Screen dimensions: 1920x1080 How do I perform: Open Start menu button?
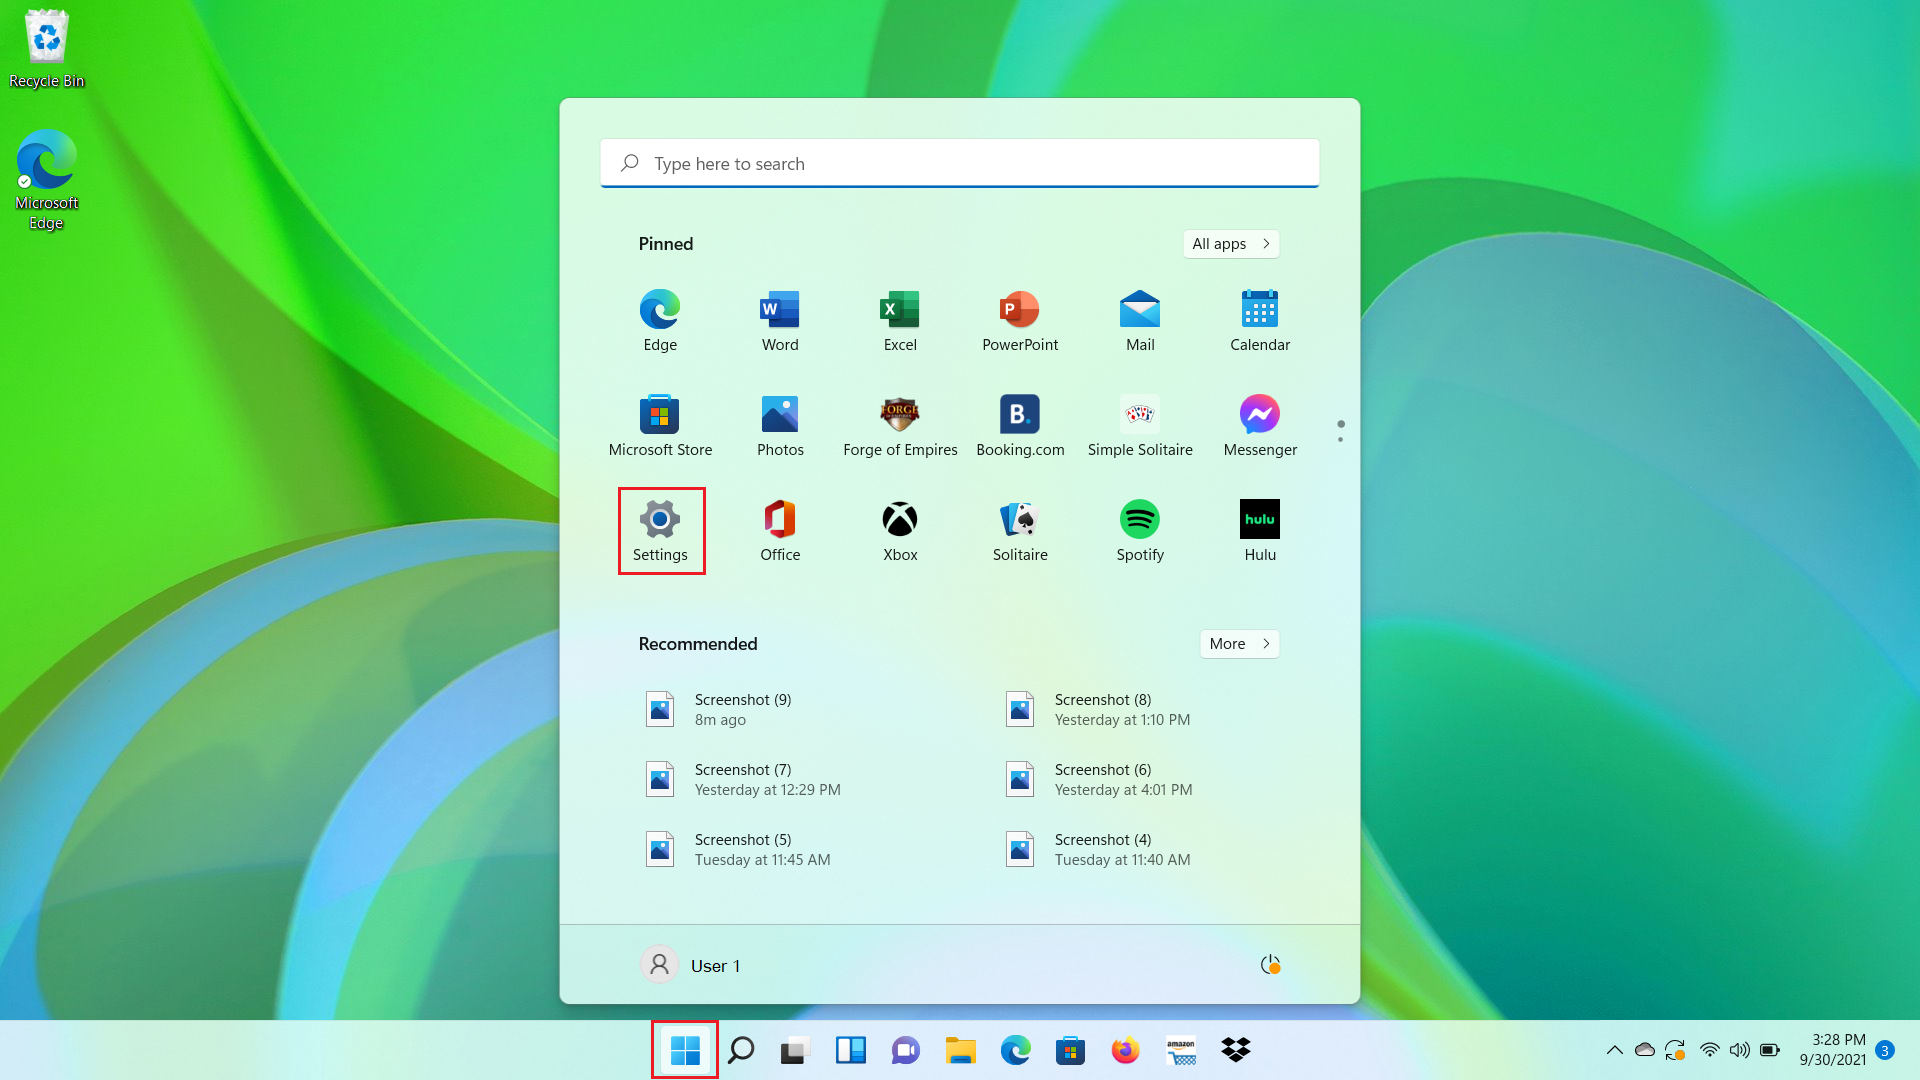(x=686, y=1050)
